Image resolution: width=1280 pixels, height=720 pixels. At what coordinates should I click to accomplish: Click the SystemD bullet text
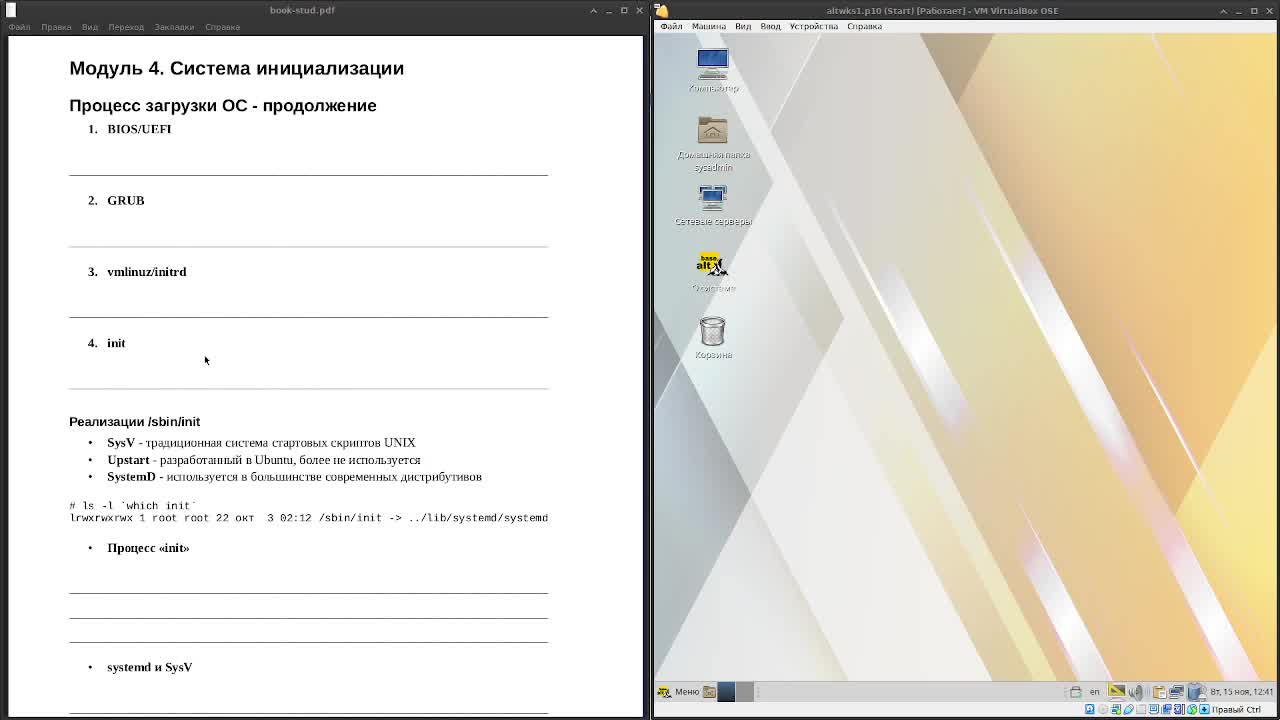tap(294, 477)
